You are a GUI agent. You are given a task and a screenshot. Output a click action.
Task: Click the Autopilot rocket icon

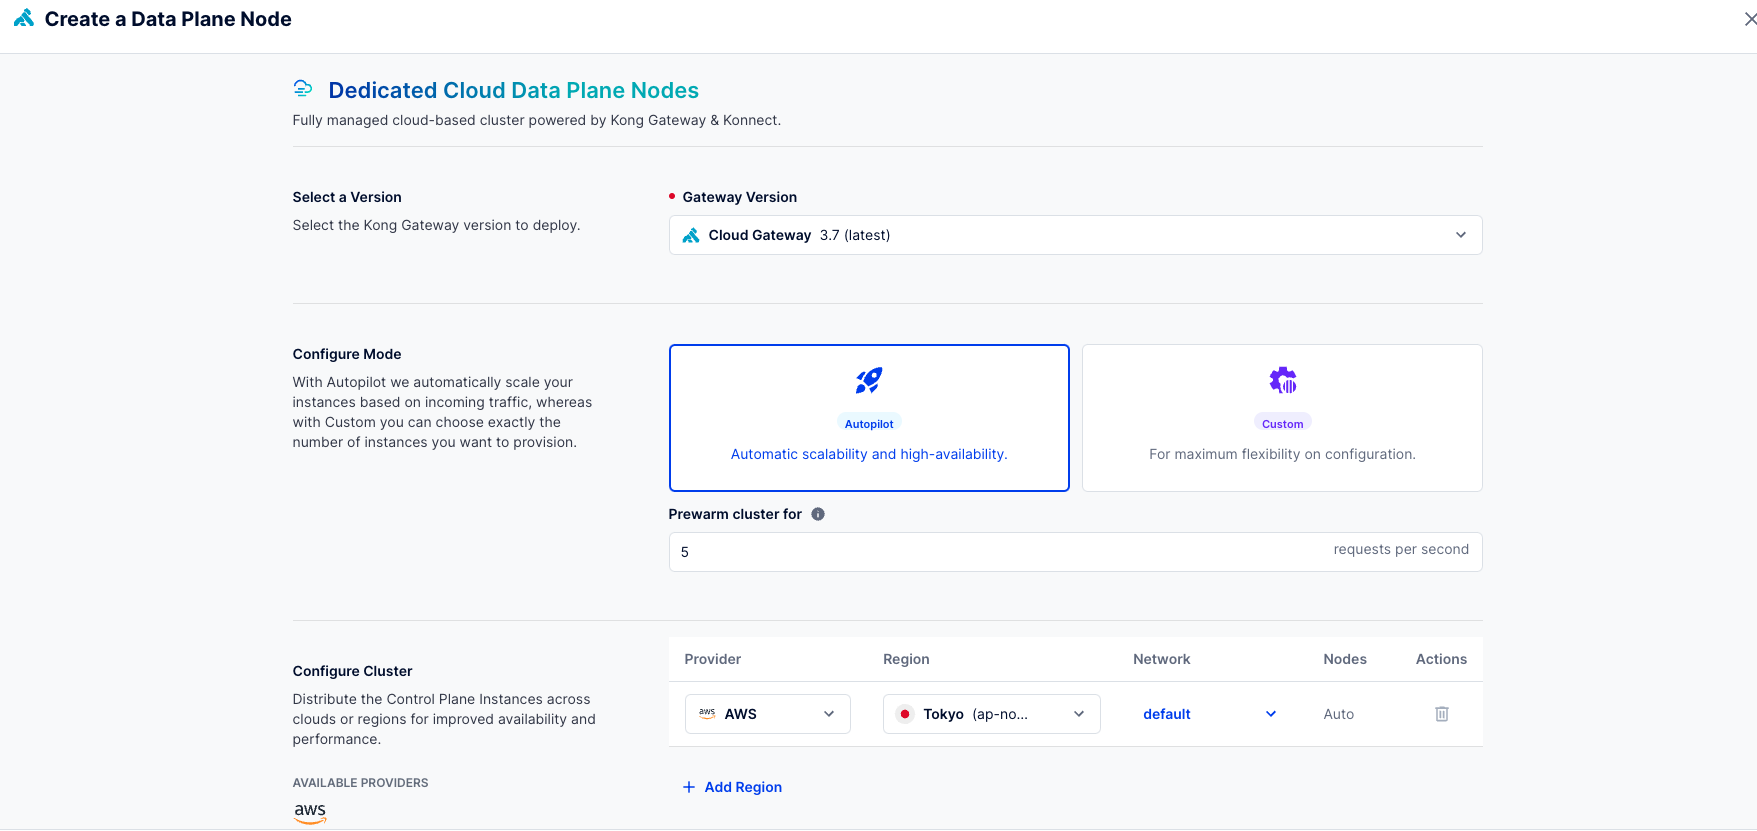869,380
